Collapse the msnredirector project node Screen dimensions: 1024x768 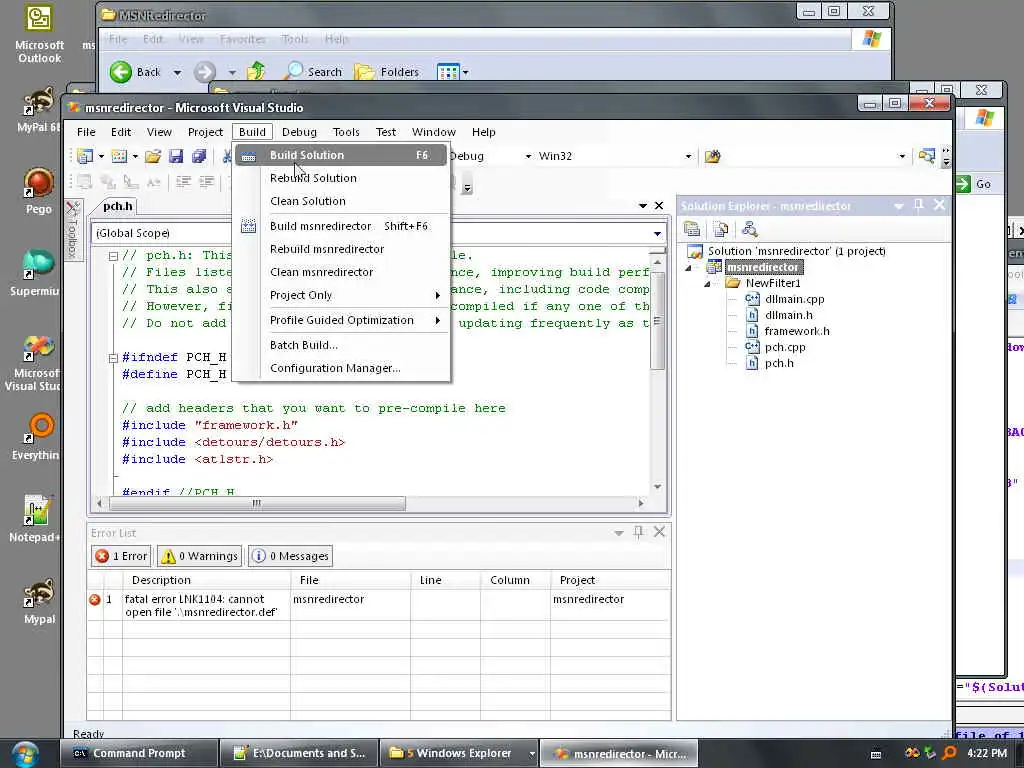point(688,268)
